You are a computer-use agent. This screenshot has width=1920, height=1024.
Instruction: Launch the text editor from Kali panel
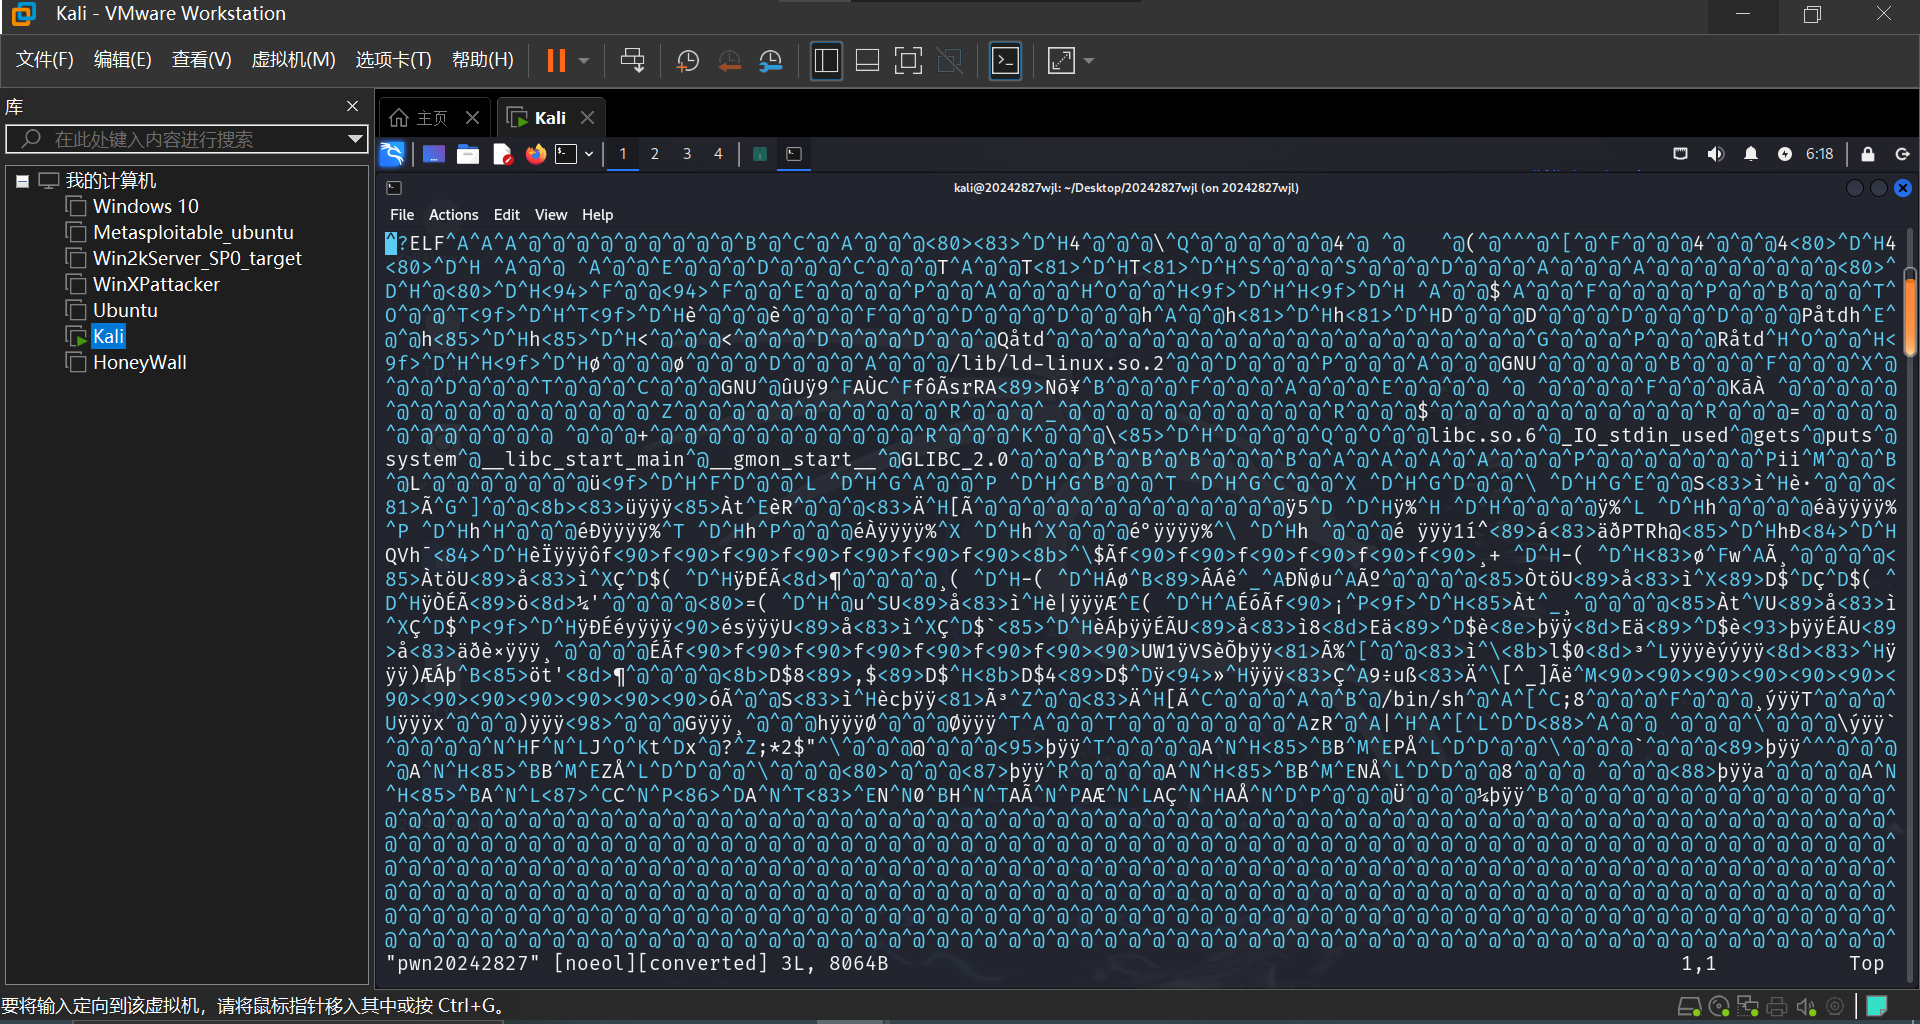(502, 154)
